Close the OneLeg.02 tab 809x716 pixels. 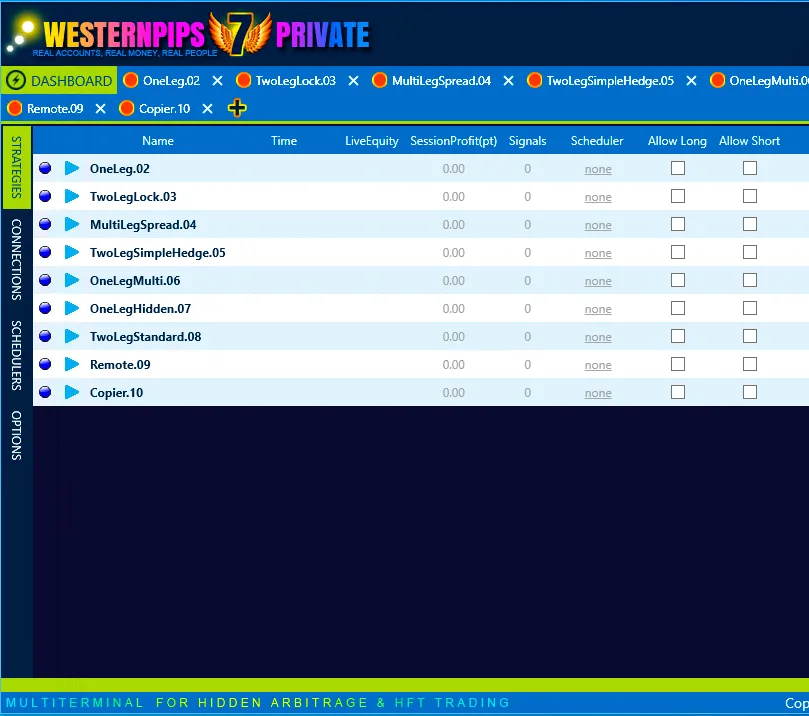coord(218,81)
